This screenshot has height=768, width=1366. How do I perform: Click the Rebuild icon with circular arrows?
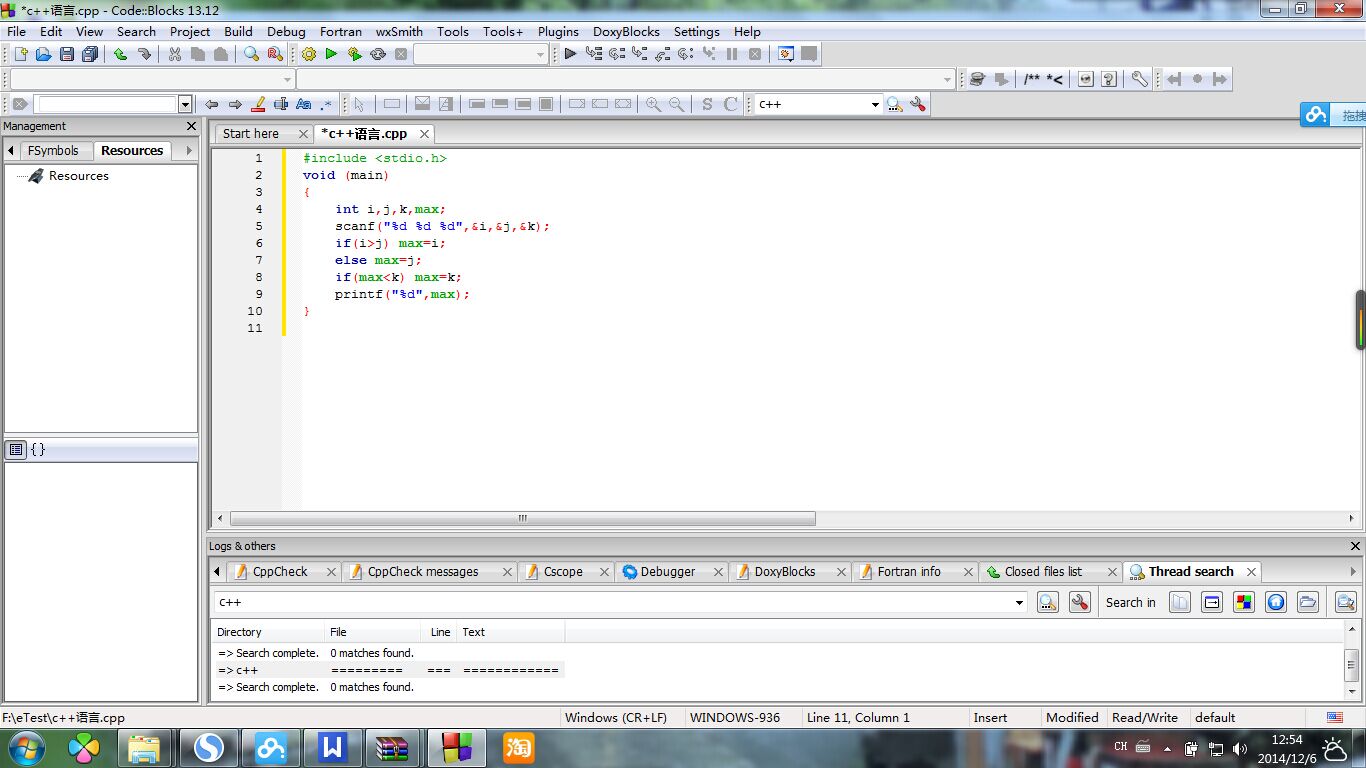tap(378, 54)
